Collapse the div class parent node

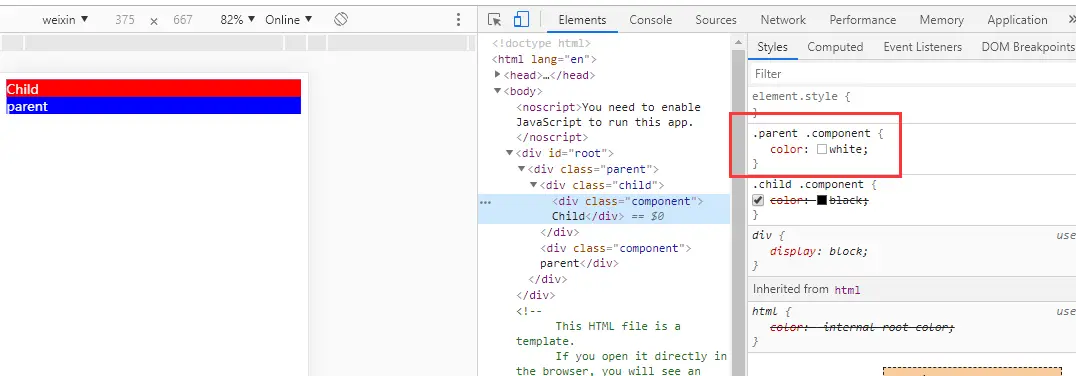click(522, 169)
